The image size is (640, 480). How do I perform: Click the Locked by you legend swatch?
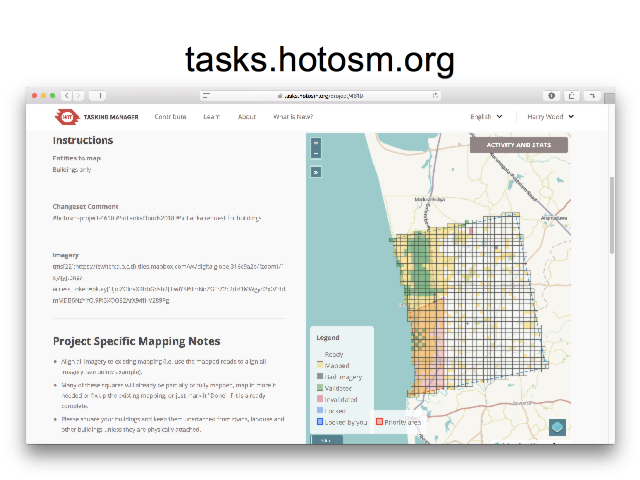[x=320, y=422]
